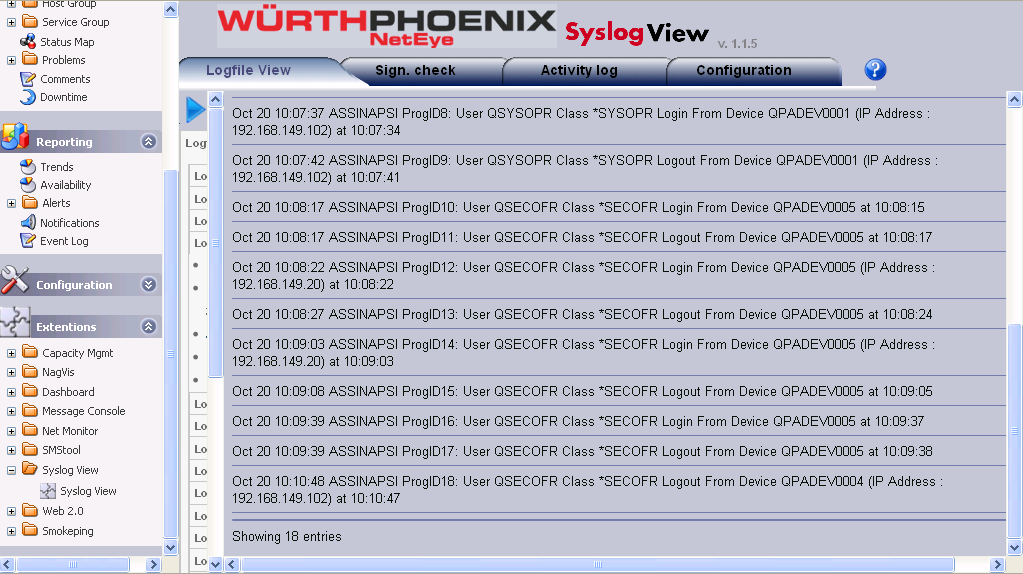
Task: Click the Notifications speaker icon
Action: coord(28,222)
